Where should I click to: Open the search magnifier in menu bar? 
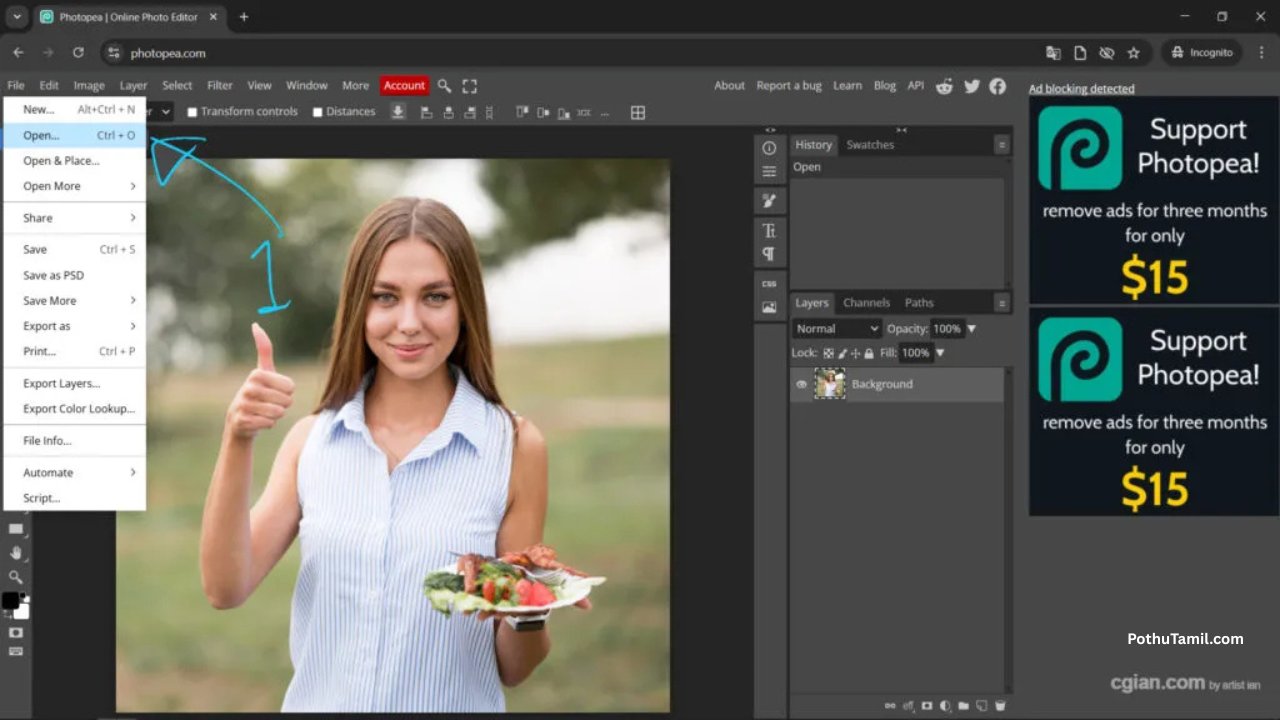coord(444,86)
